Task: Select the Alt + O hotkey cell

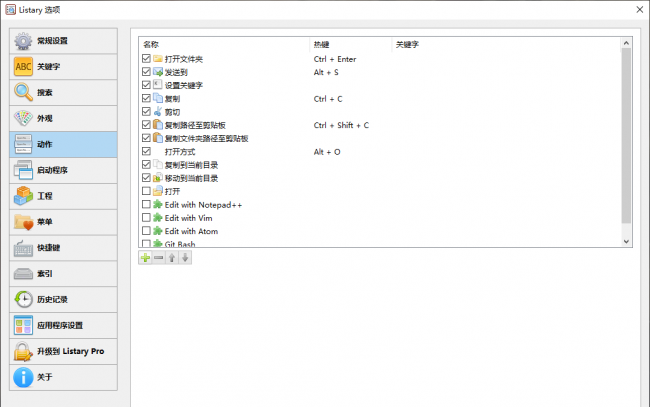Action: tap(327, 152)
